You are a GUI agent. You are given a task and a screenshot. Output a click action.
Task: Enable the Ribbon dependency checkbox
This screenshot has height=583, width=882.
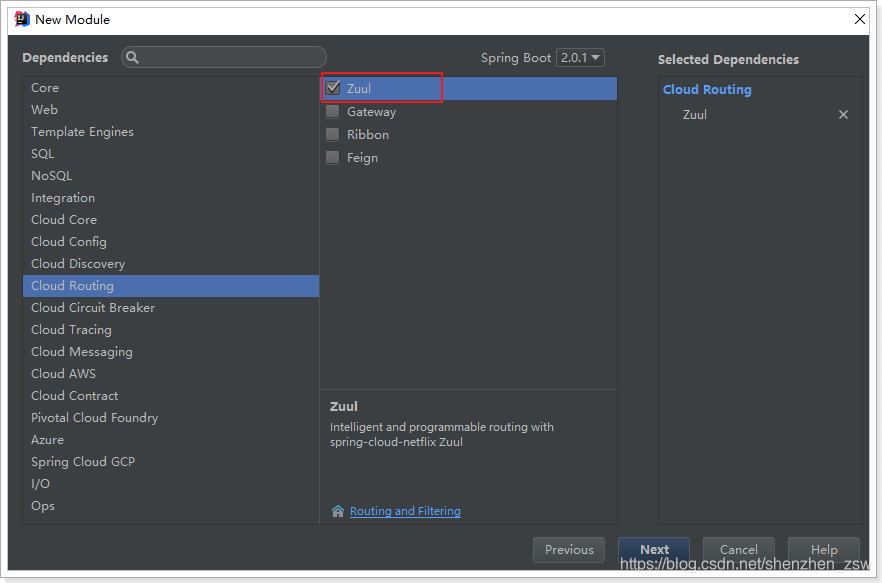(333, 134)
